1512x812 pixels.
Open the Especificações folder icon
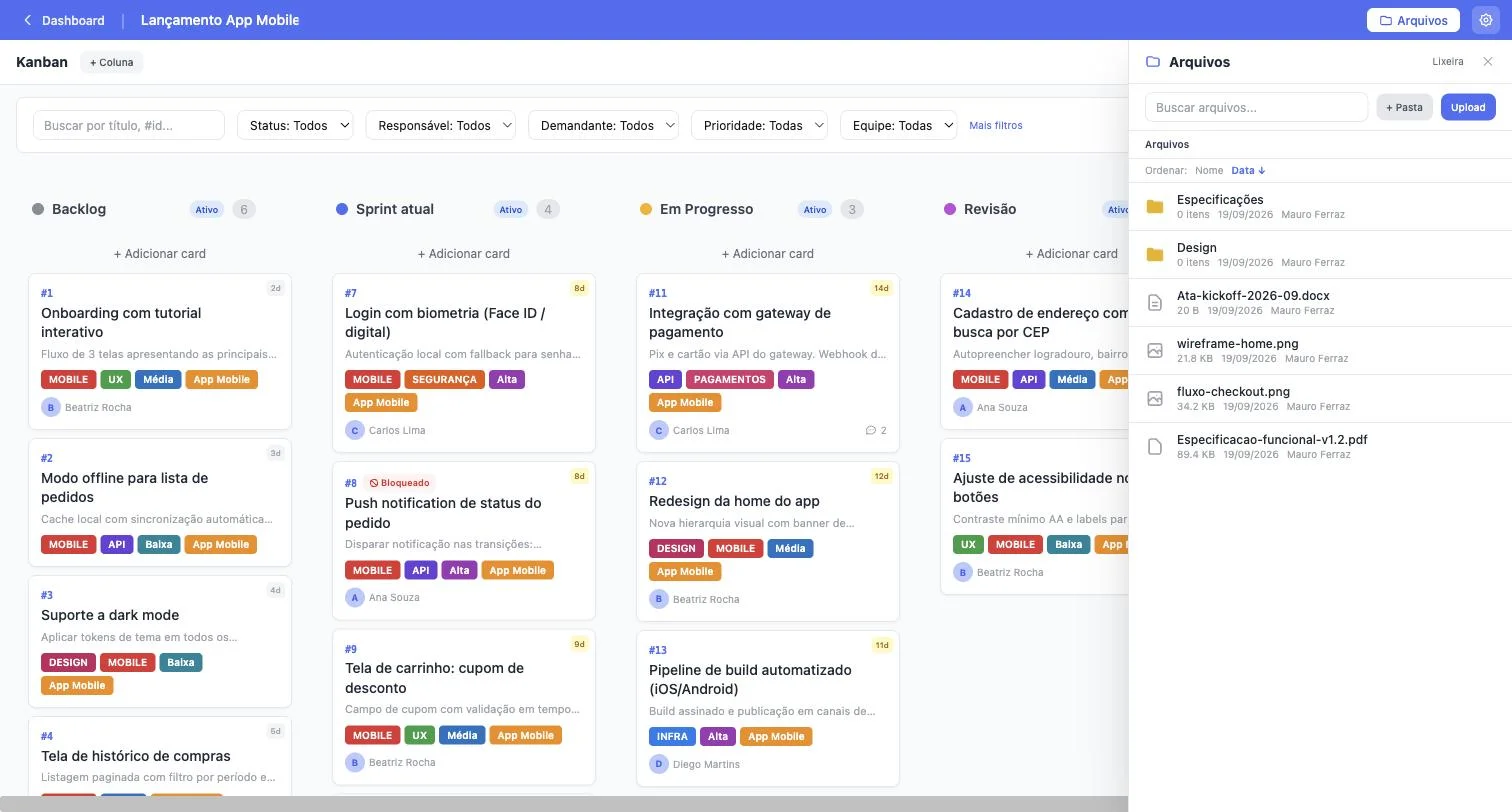(x=1155, y=206)
